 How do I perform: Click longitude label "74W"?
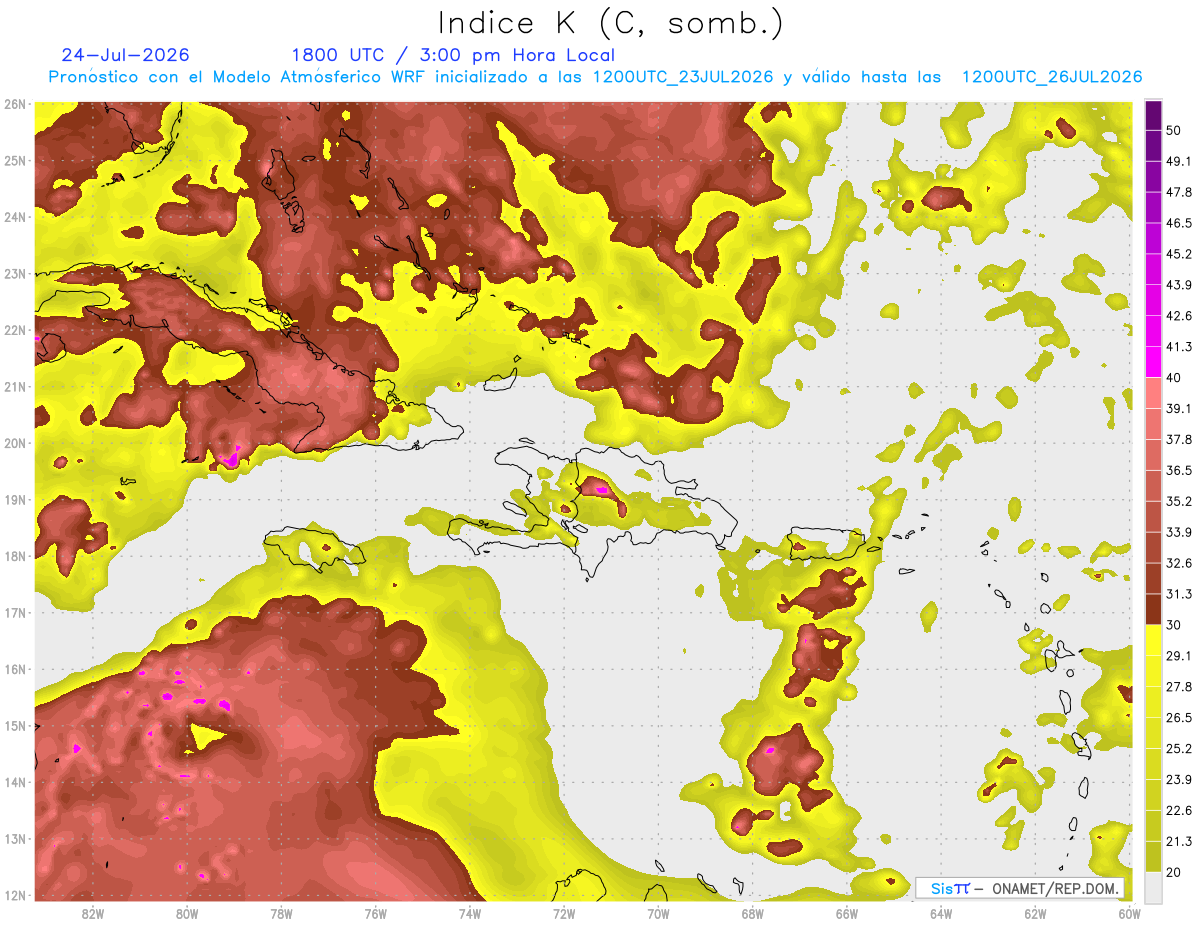pos(470,913)
